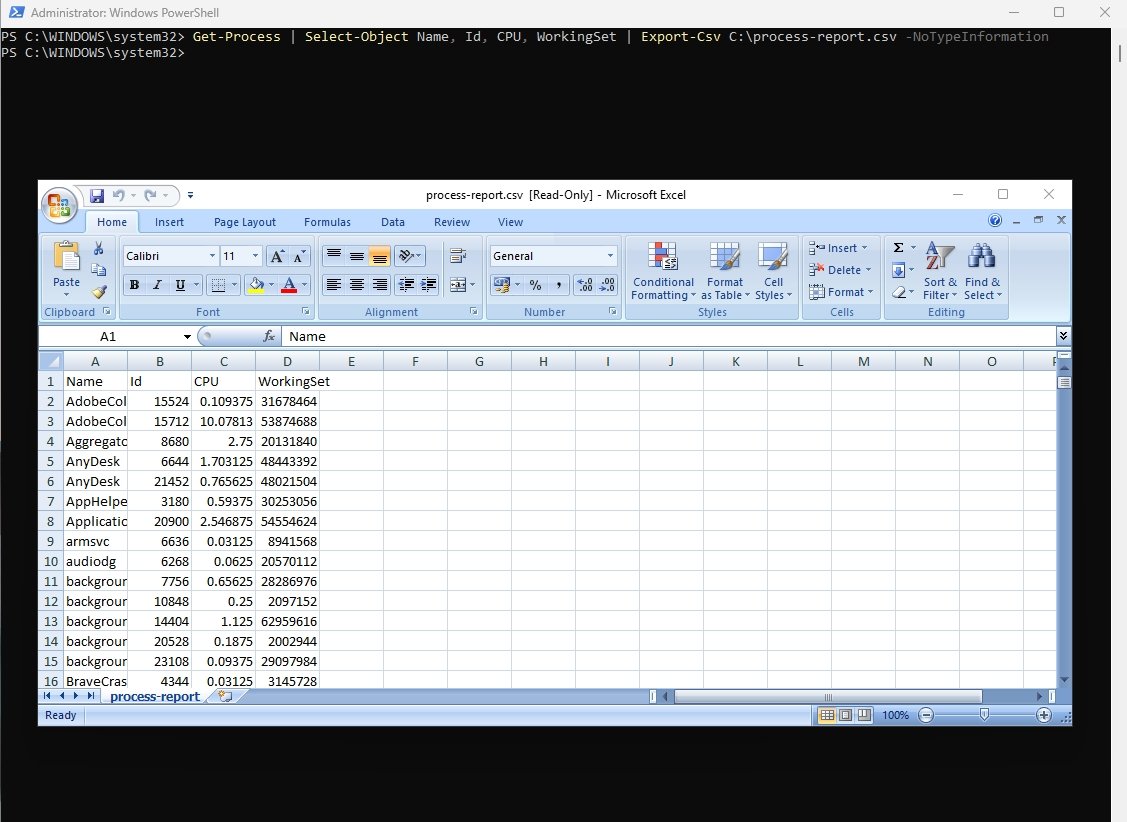Image resolution: width=1127 pixels, height=822 pixels.
Task: Switch to the Review tab
Action: [451, 222]
